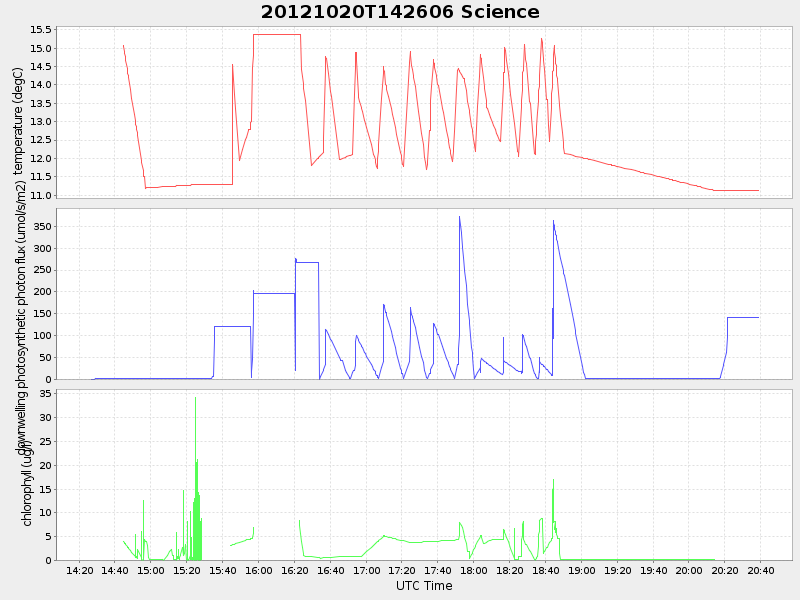The width and height of the screenshot is (800, 600).
Task: Click the flat red temperature plateau at top
Action: coord(277,35)
